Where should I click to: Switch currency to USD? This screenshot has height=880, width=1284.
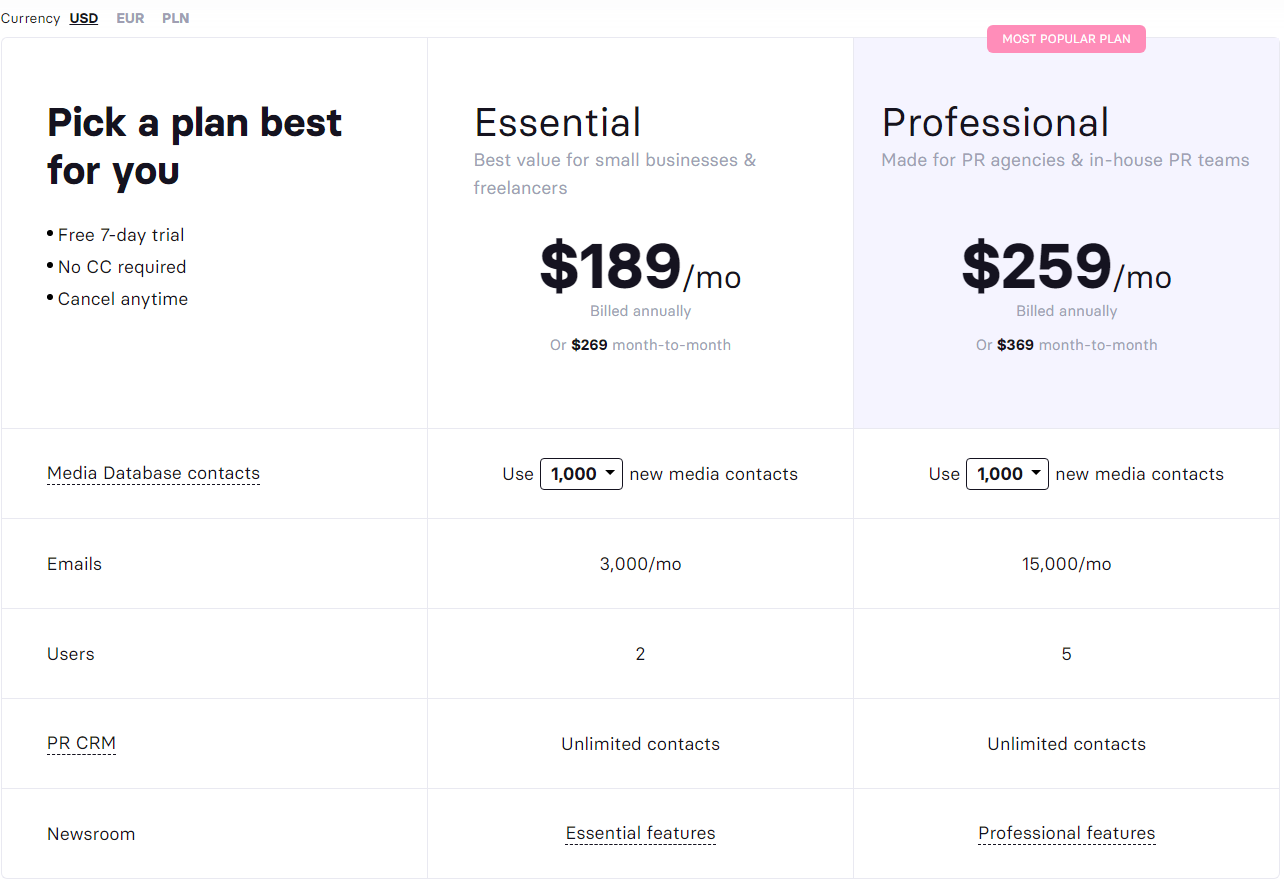84,18
